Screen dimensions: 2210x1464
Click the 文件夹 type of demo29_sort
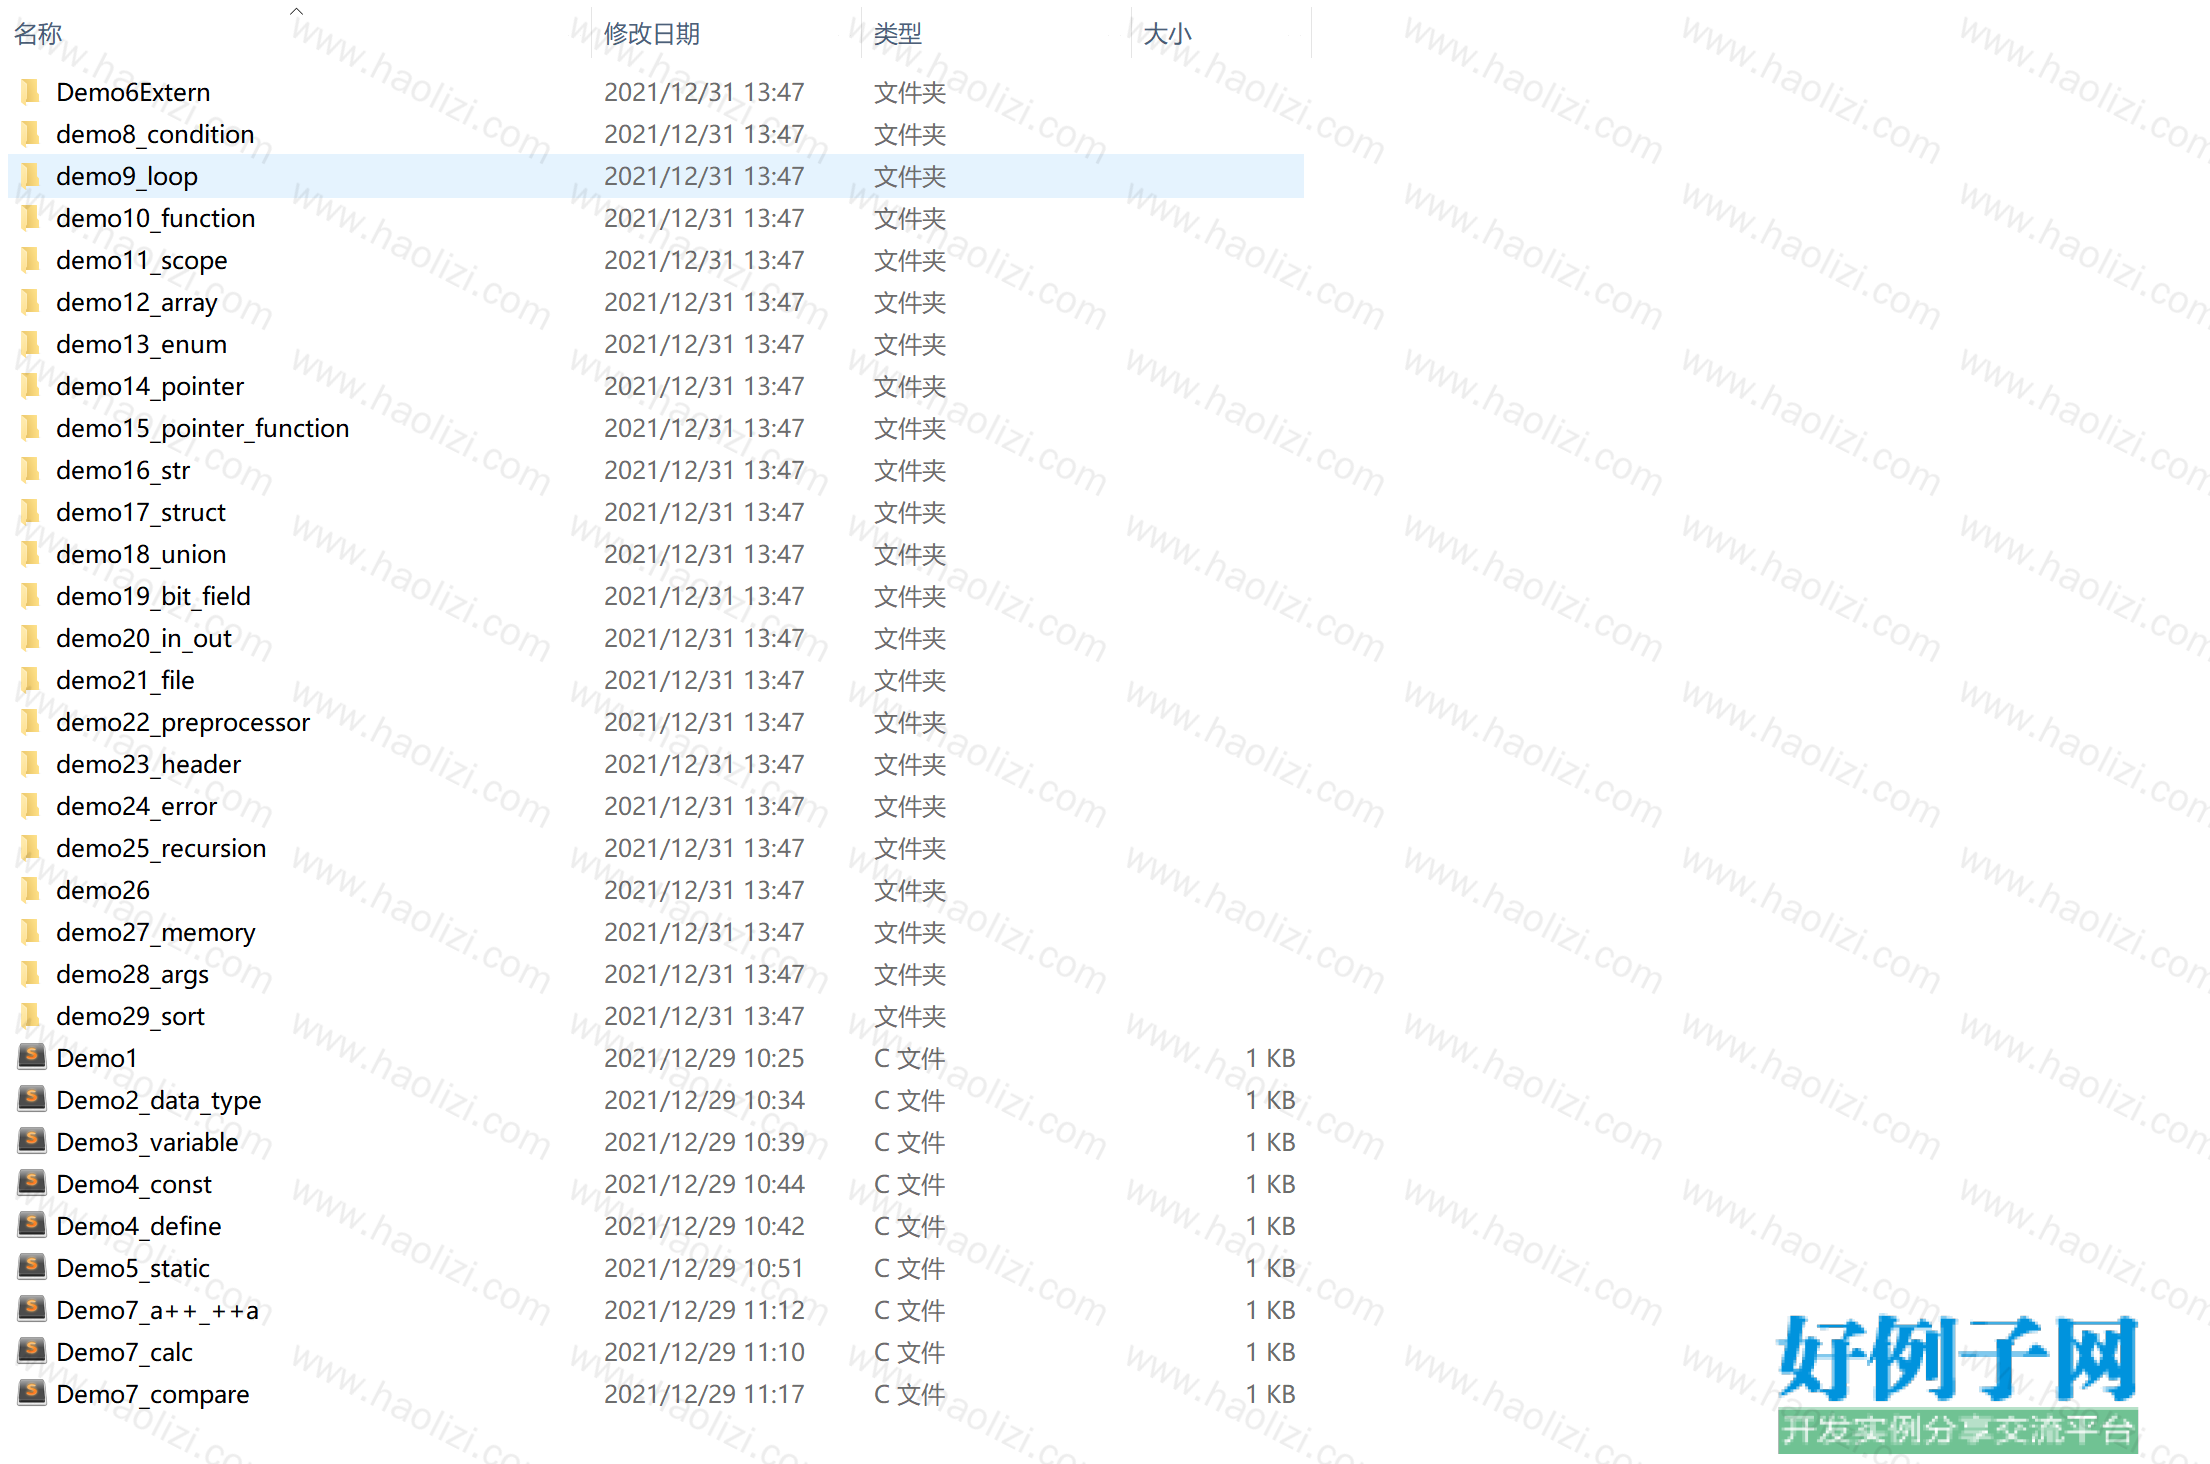(x=910, y=1016)
